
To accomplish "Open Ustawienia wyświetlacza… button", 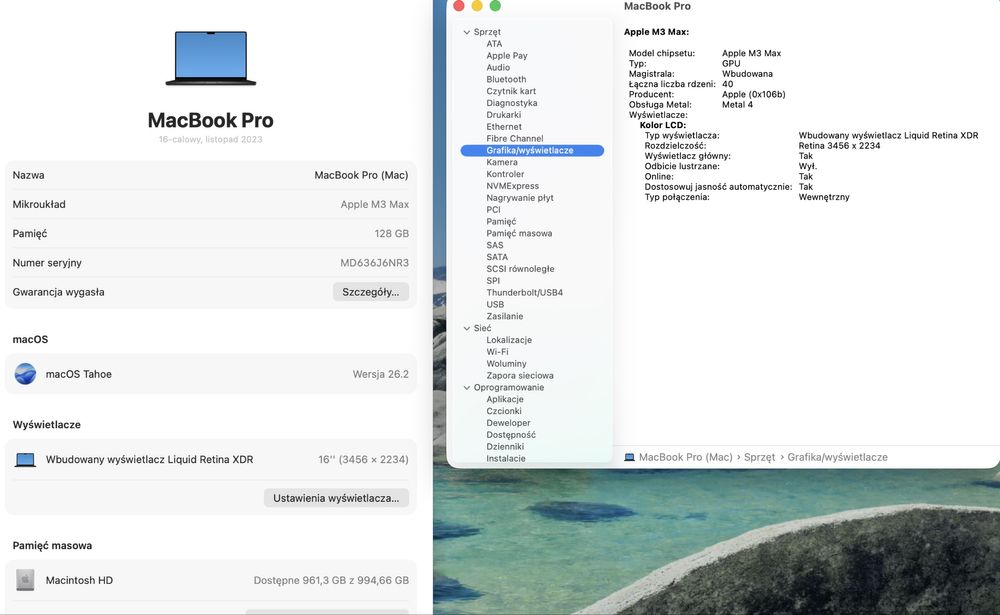I will click(x=336, y=498).
